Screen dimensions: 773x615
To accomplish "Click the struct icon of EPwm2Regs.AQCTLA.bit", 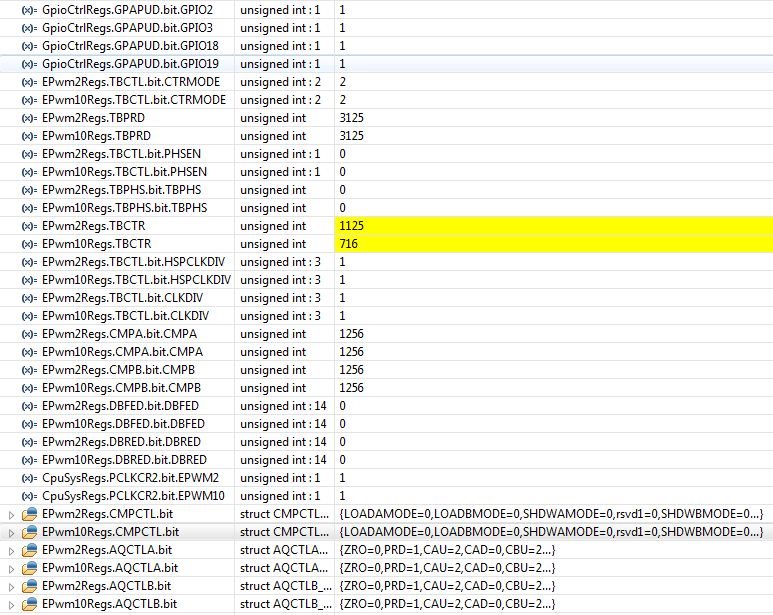I will [x=30, y=550].
